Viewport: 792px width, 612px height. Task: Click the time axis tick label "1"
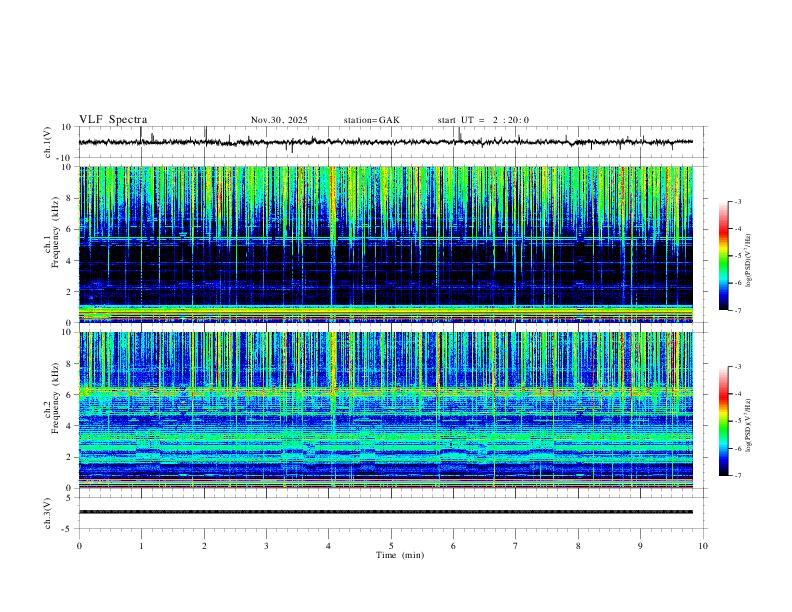pos(141,546)
